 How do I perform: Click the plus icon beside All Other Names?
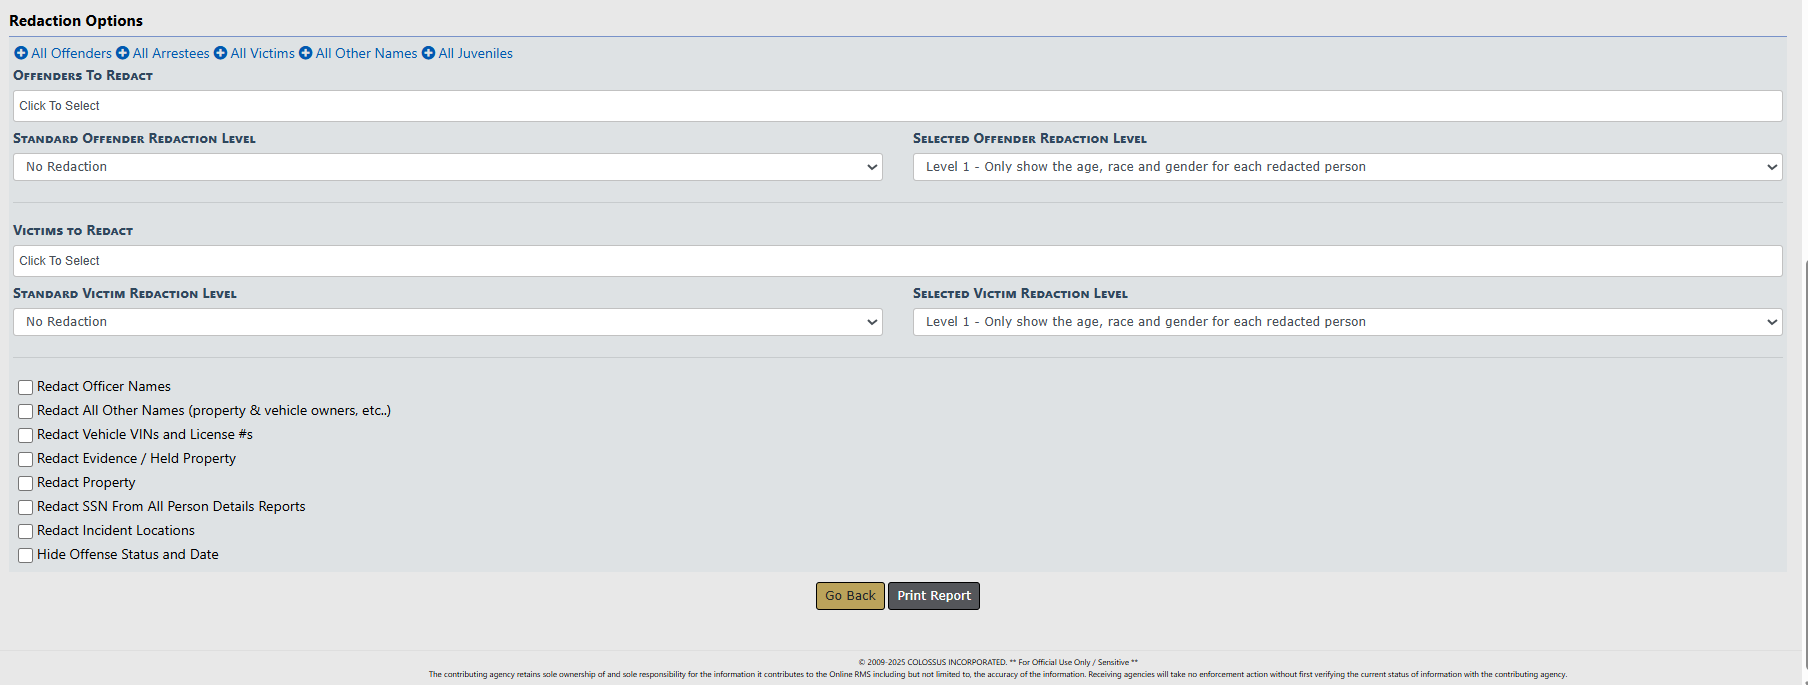tap(306, 53)
